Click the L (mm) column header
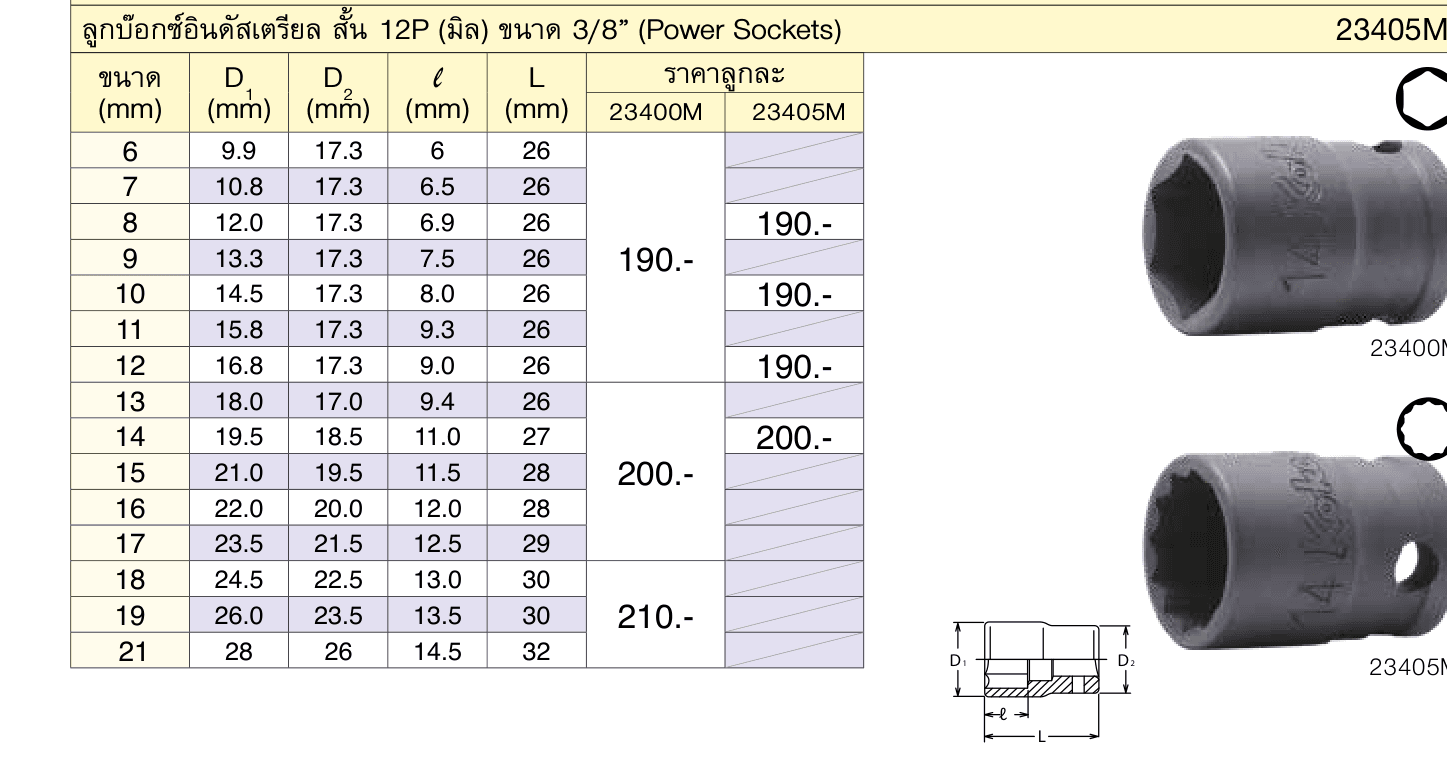The image size is (1447, 767). click(x=537, y=93)
